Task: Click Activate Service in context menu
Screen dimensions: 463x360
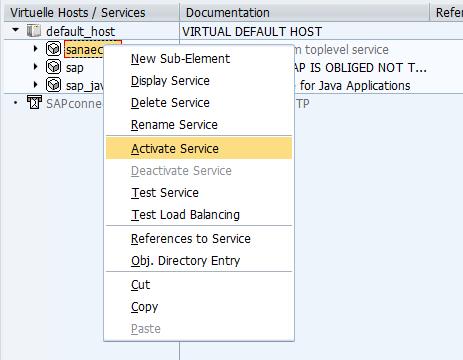Action: tap(199, 149)
